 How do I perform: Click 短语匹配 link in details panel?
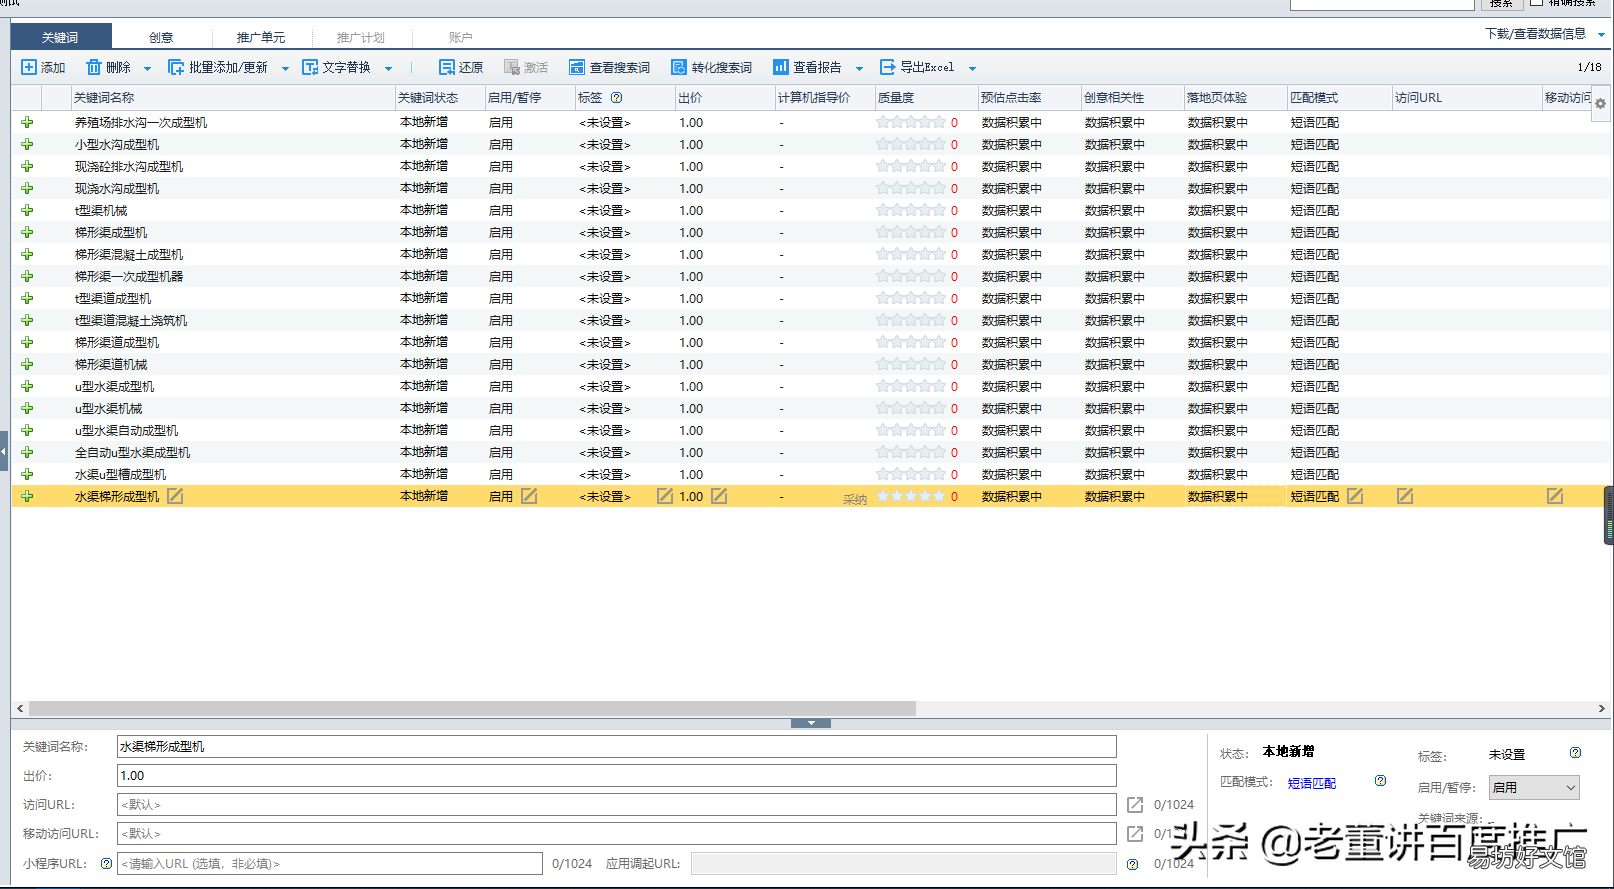[1311, 783]
